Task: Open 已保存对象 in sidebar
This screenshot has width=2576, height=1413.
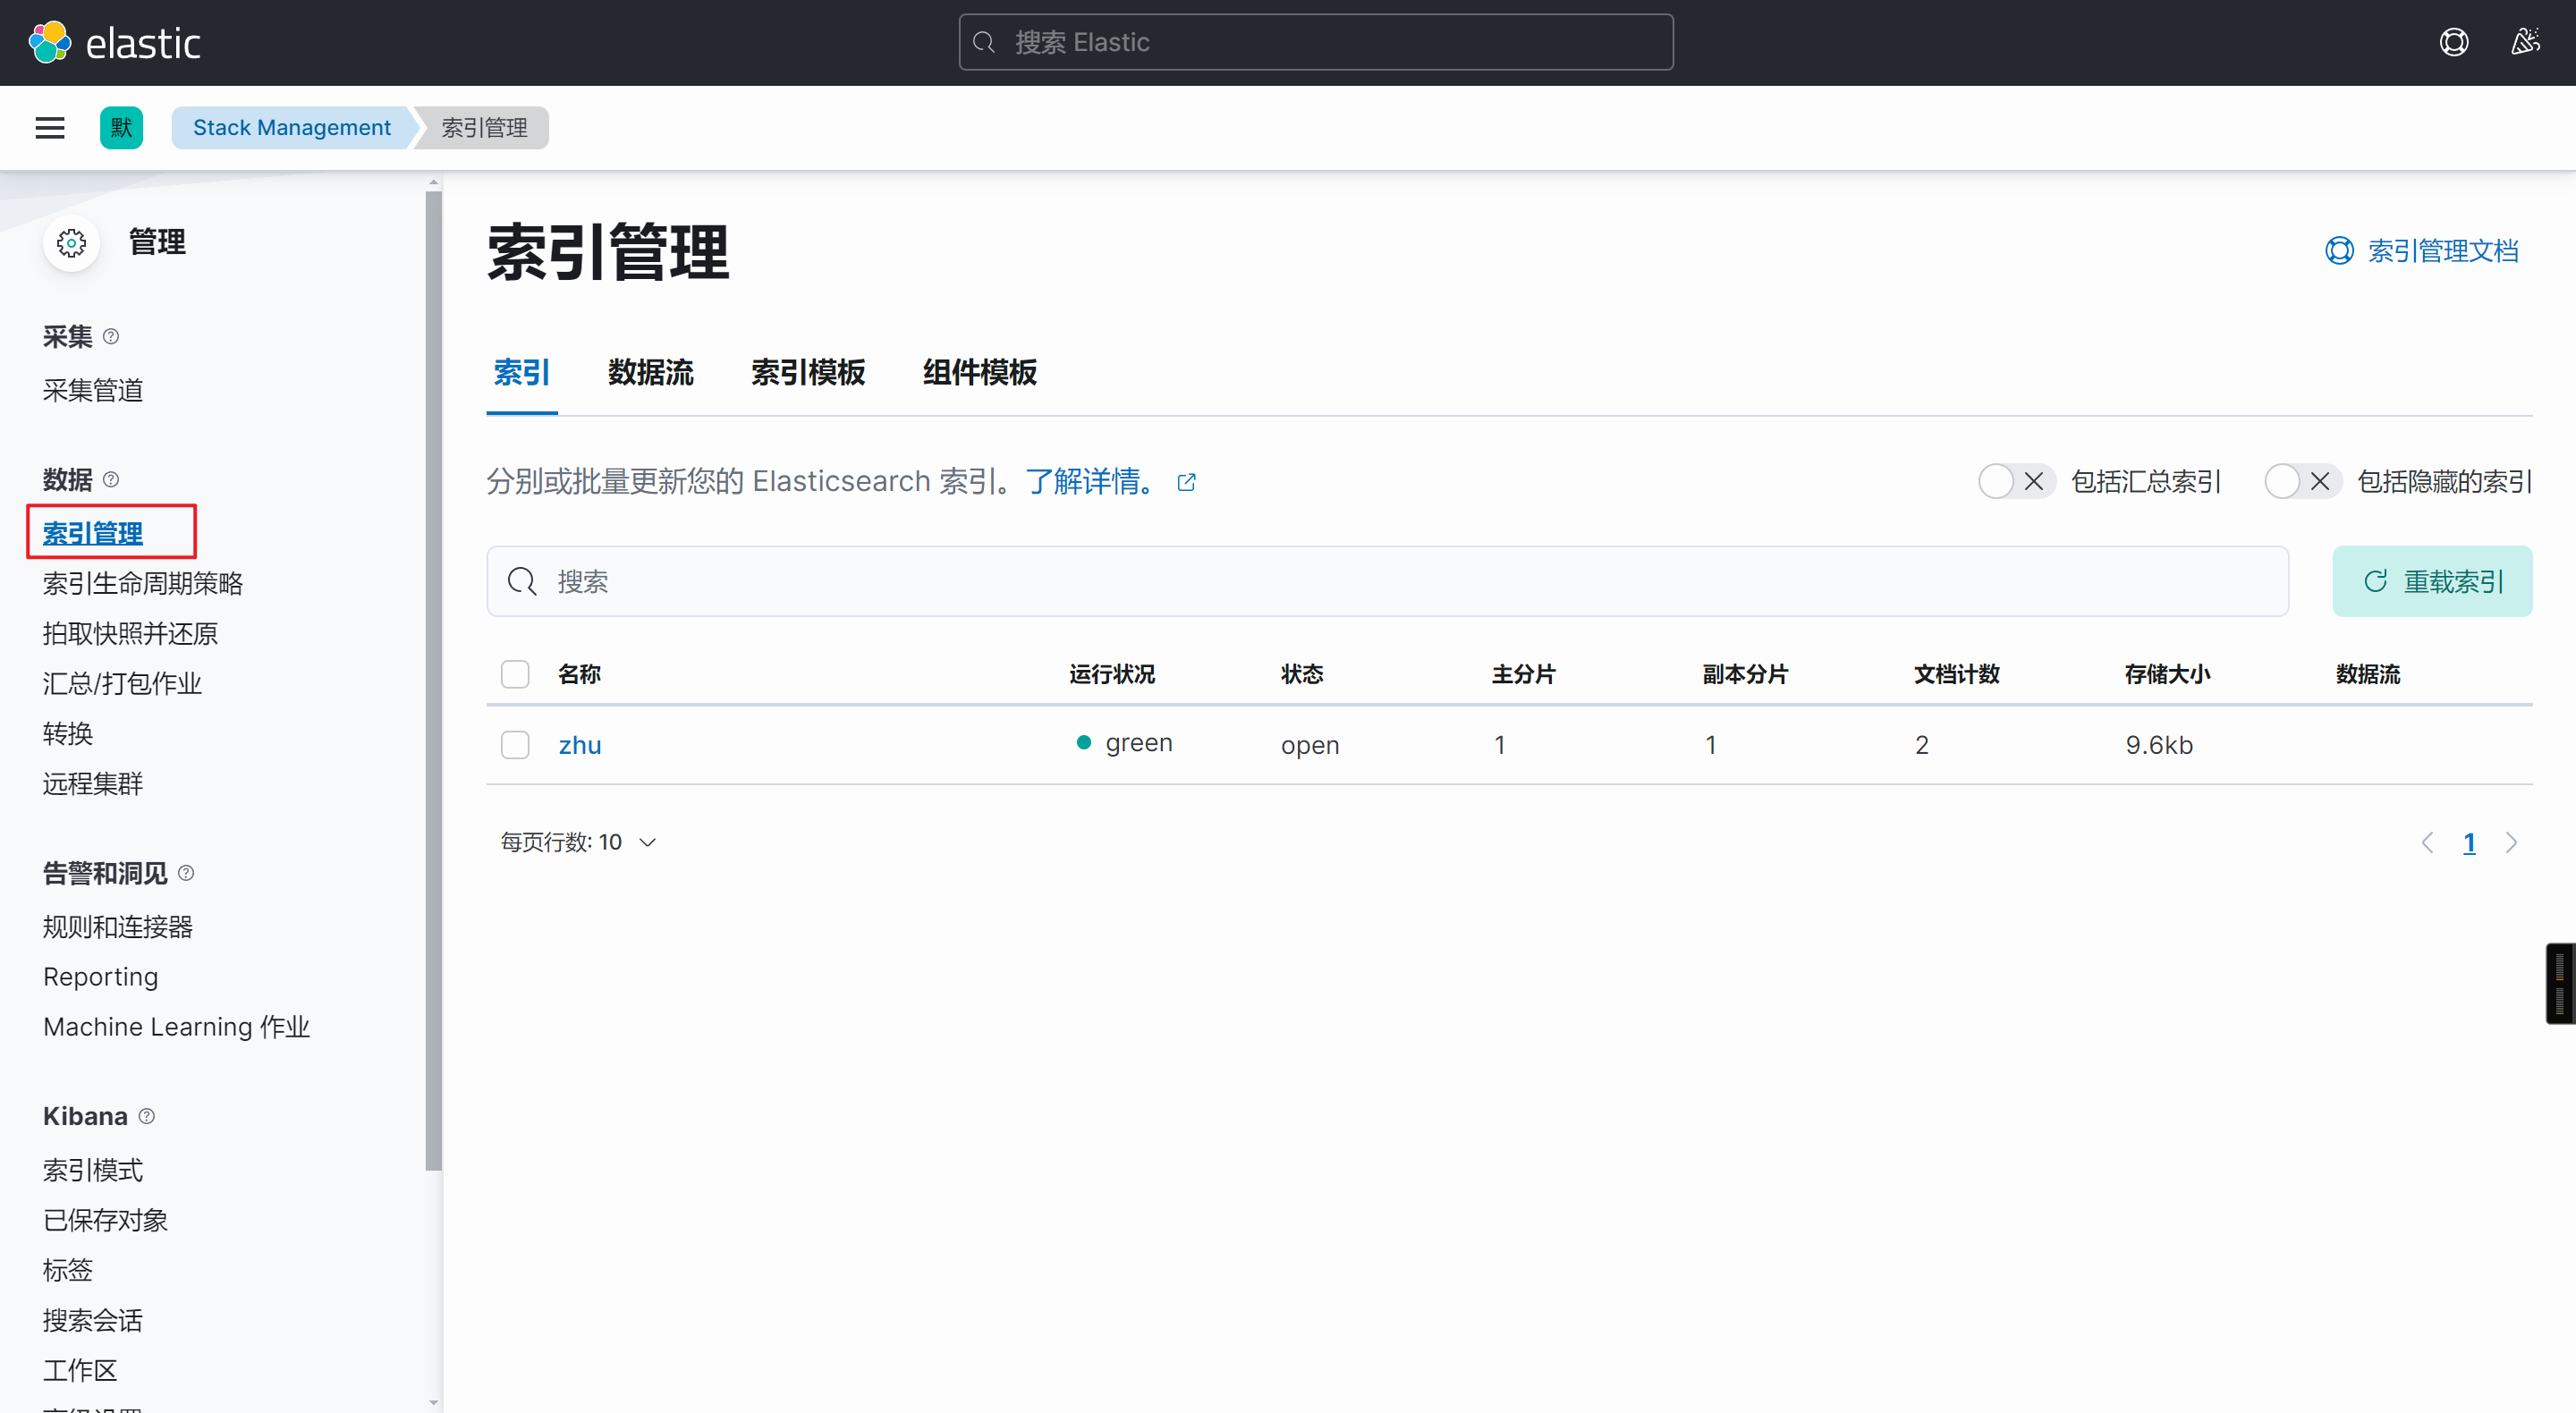Action: tap(106, 1219)
